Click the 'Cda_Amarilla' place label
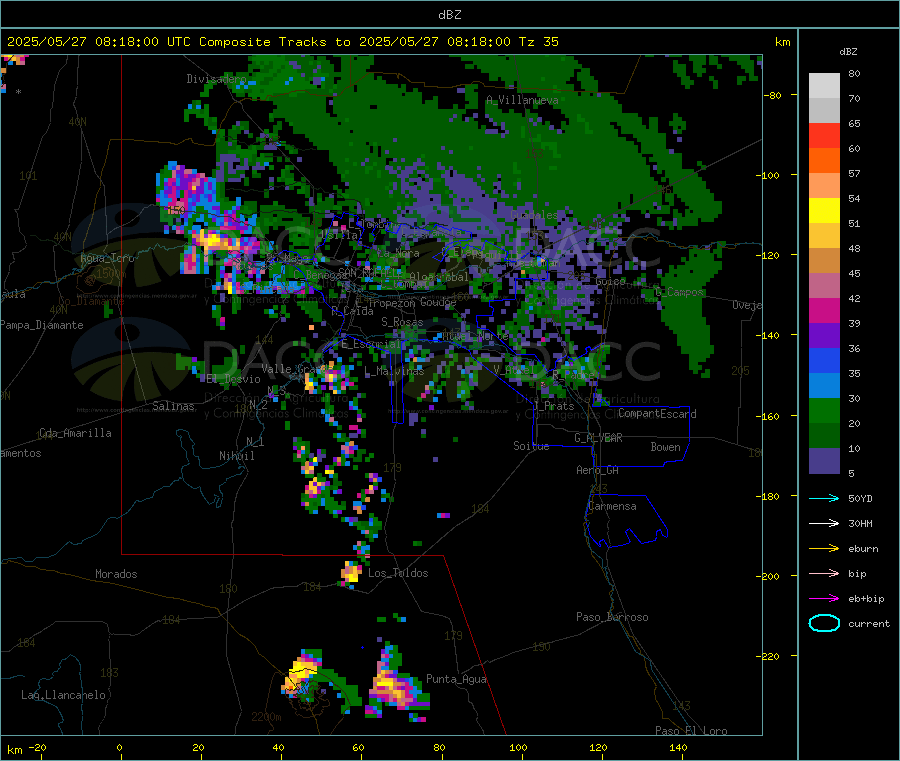The height and width of the screenshot is (761, 900). point(75,433)
